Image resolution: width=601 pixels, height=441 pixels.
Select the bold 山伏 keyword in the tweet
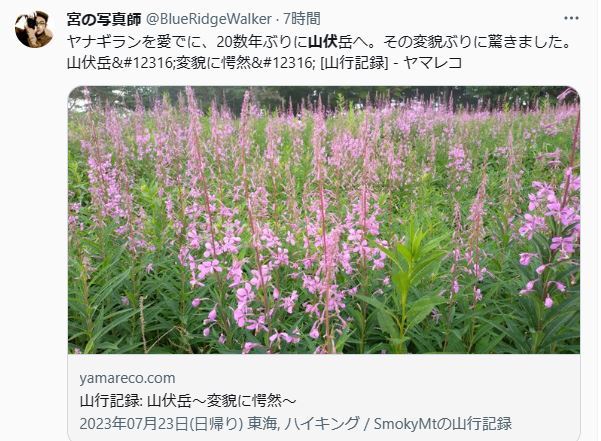[x=322, y=42]
